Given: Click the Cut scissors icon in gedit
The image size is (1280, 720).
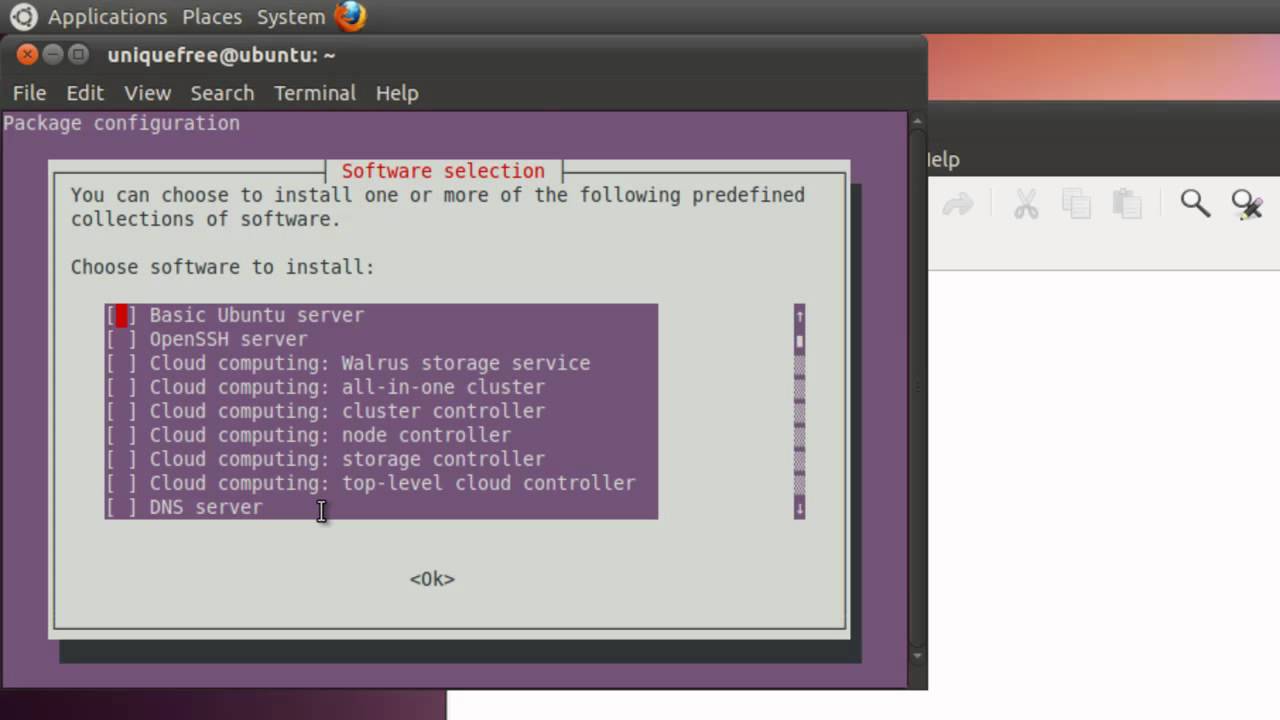Looking at the screenshot, I should (x=1026, y=204).
